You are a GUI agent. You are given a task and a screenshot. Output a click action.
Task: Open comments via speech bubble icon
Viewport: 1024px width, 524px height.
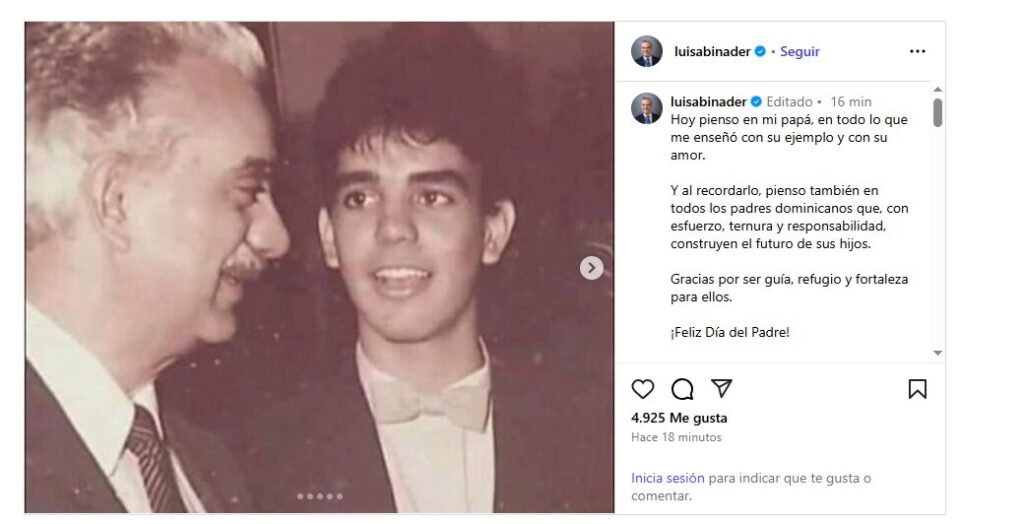tap(682, 389)
